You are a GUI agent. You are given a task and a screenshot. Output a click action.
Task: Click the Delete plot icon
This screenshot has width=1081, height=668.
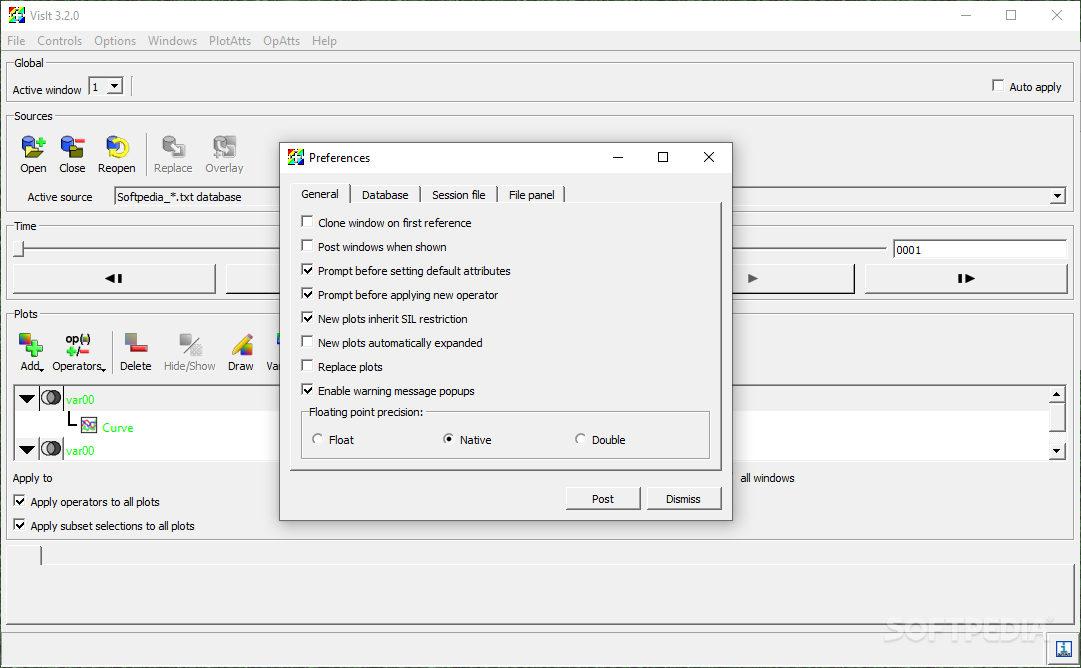(135, 345)
